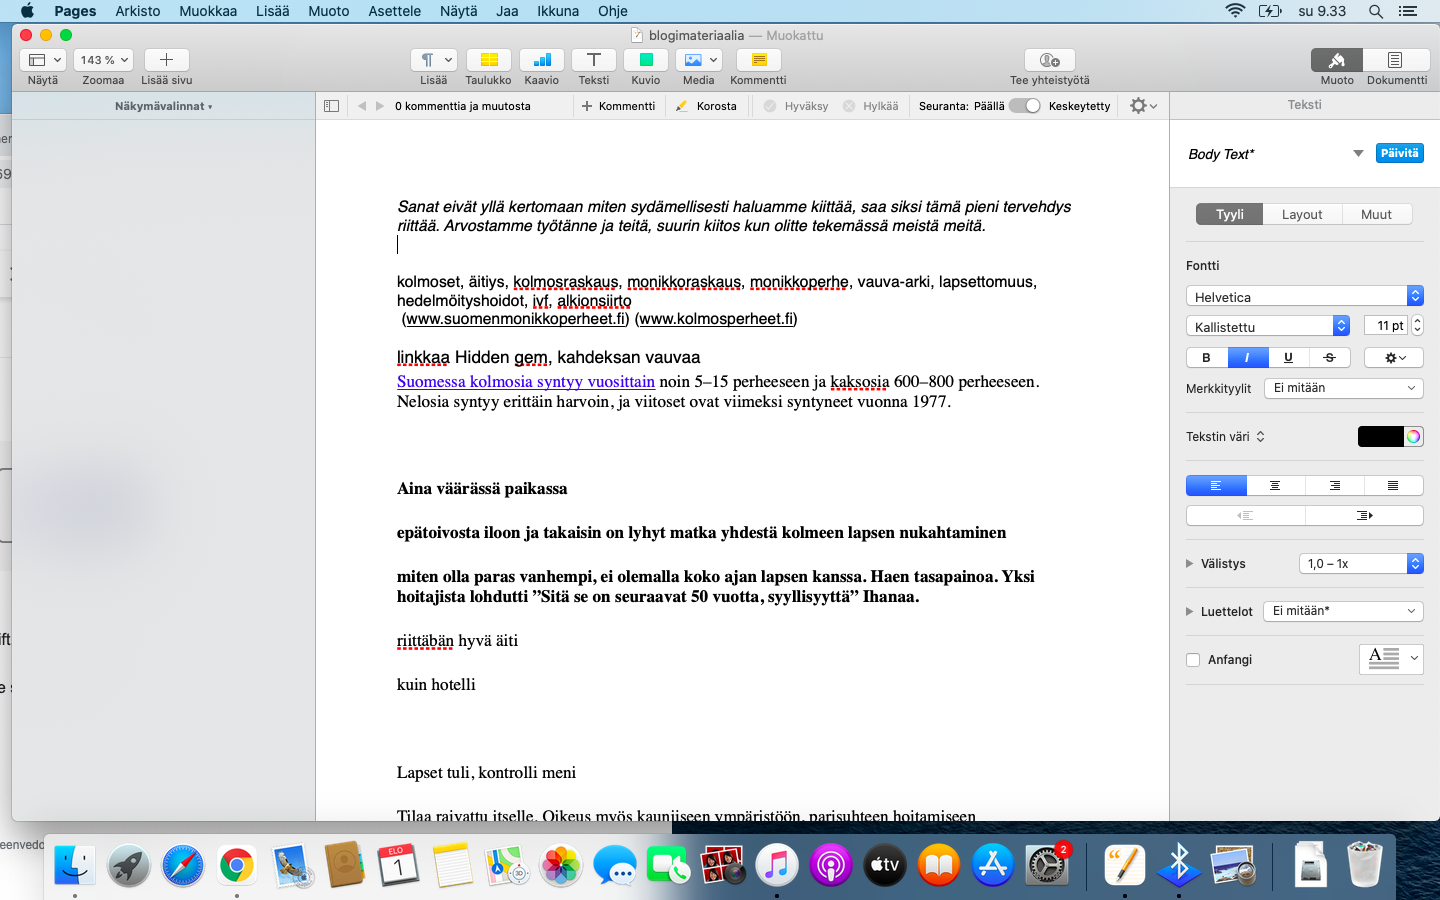Open the Asettele menu
Viewport: 1440px width, 900px height.
point(394,11)
